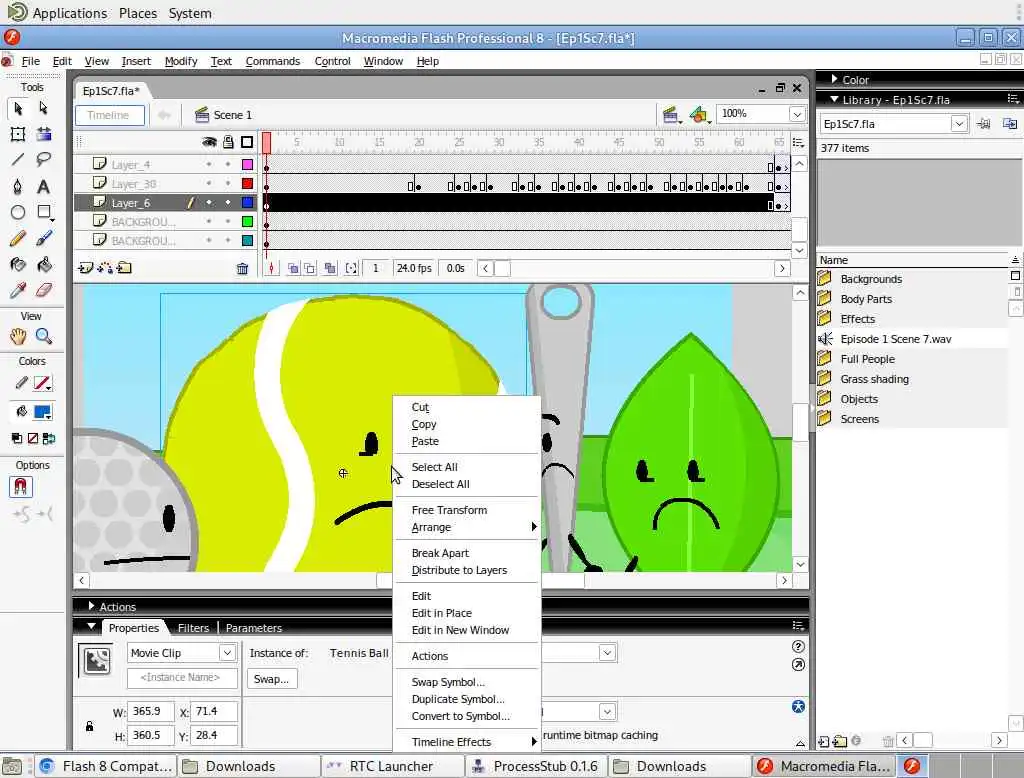This screenshot has width=1024, height=778.
Task: Toggle lock all layers padlock icon
Action: [x=228, y=142]
